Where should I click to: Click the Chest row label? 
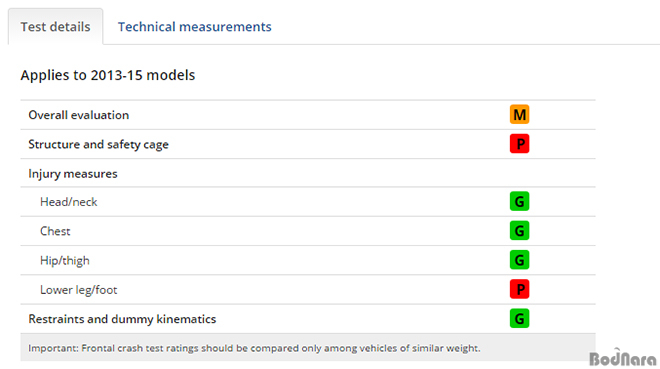click(55, 231)
